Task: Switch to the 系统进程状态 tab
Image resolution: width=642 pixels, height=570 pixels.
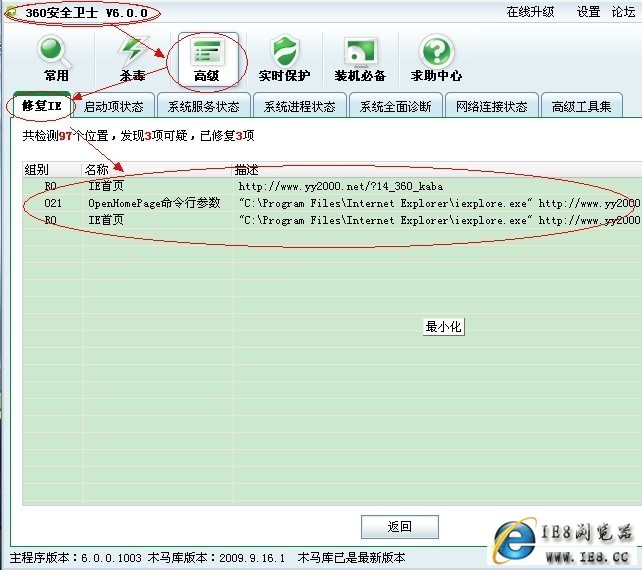Action: click(x=300, y=106)
